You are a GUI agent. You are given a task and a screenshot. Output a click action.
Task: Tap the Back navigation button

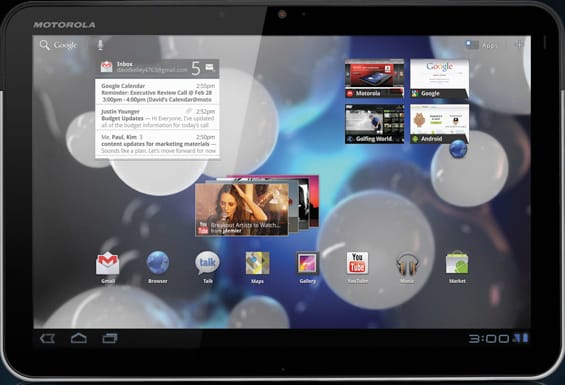[x=48, y=338]
